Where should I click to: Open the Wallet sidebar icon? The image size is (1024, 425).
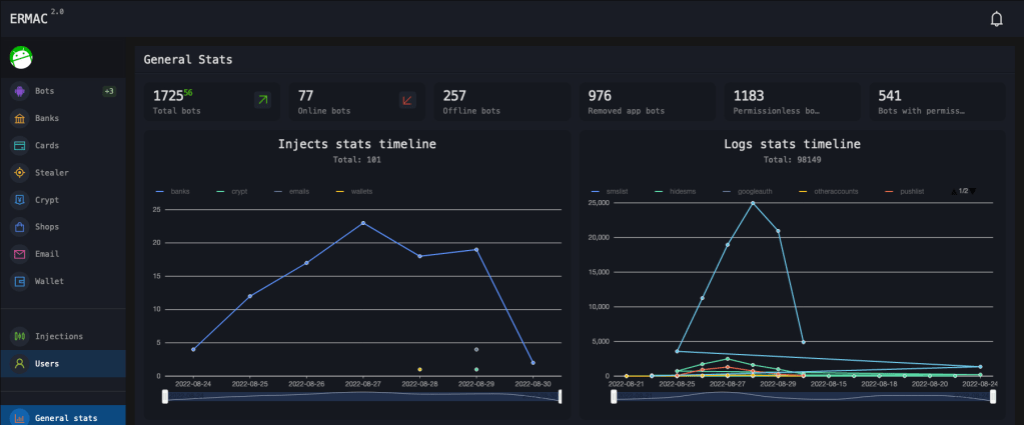[x=19, y=281]
